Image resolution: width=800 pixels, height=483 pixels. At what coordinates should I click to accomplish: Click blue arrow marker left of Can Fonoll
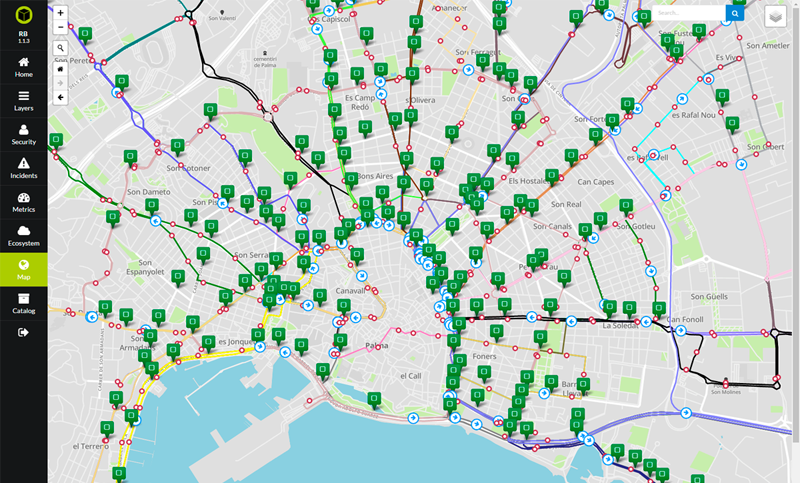point(646,322)
